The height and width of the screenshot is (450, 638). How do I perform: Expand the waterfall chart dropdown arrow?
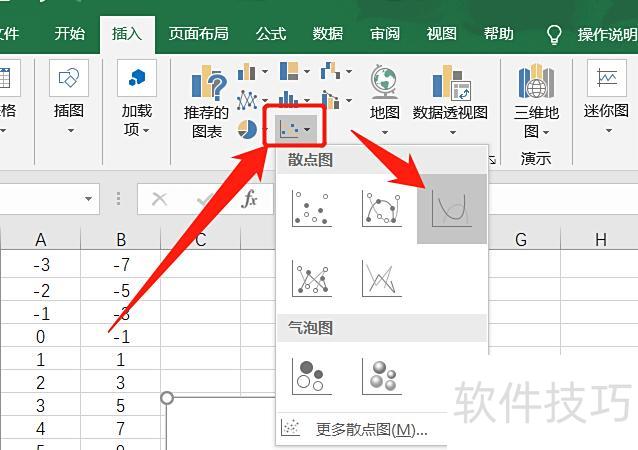point(349,72)
